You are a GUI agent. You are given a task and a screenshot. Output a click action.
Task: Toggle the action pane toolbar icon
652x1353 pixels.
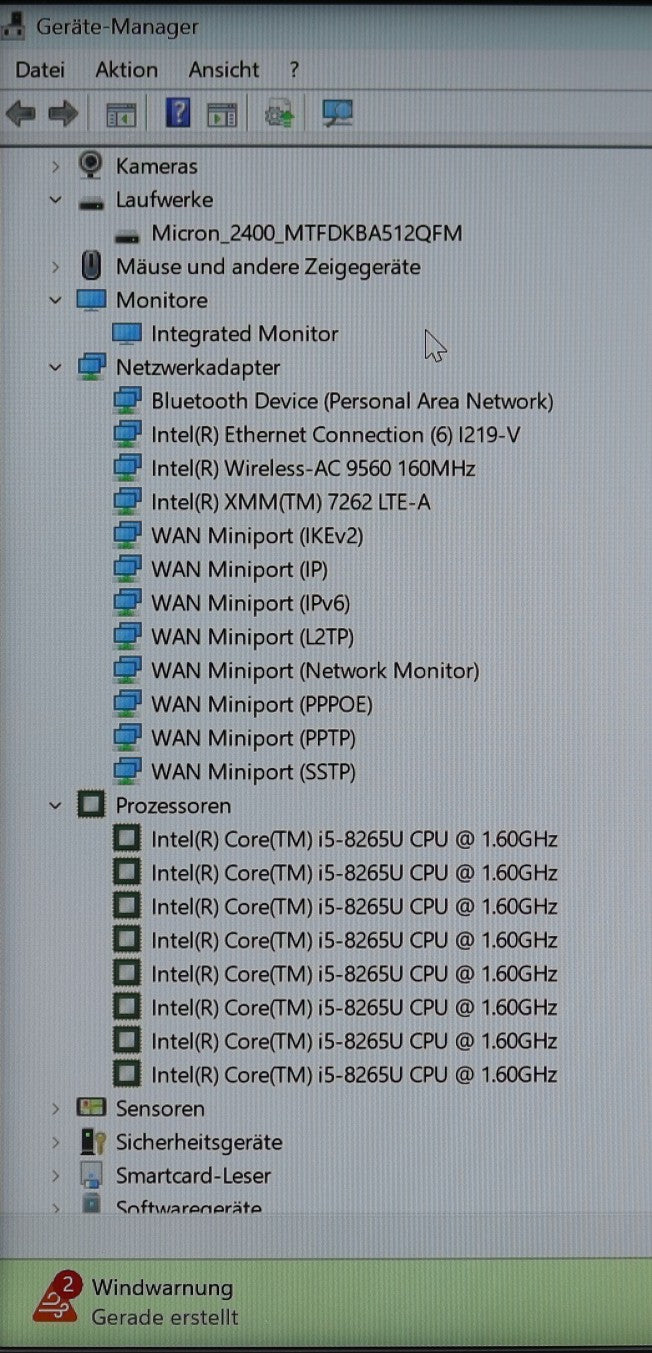coord(222,115)
